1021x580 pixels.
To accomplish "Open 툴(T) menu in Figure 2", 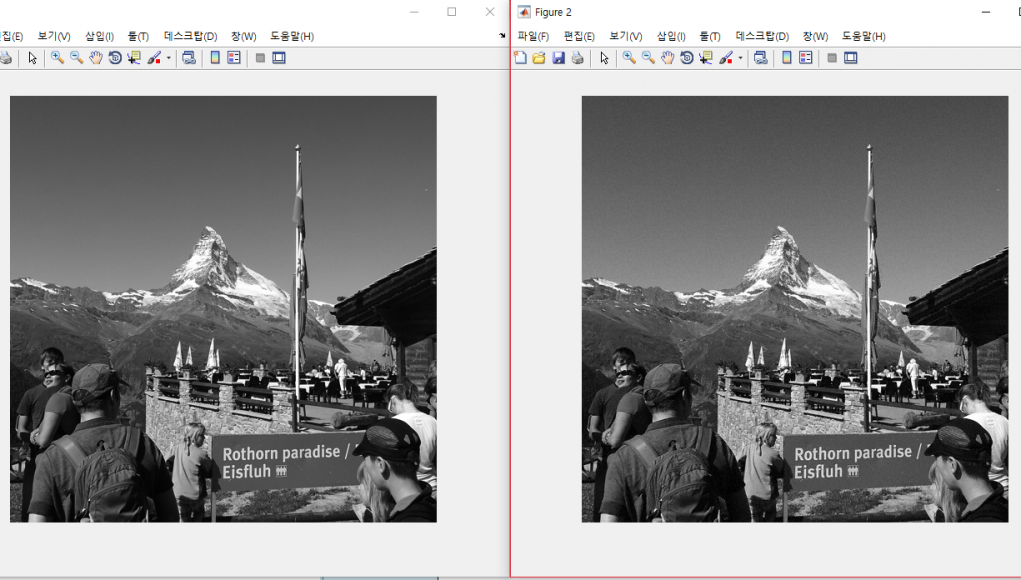I will [710, 36].
